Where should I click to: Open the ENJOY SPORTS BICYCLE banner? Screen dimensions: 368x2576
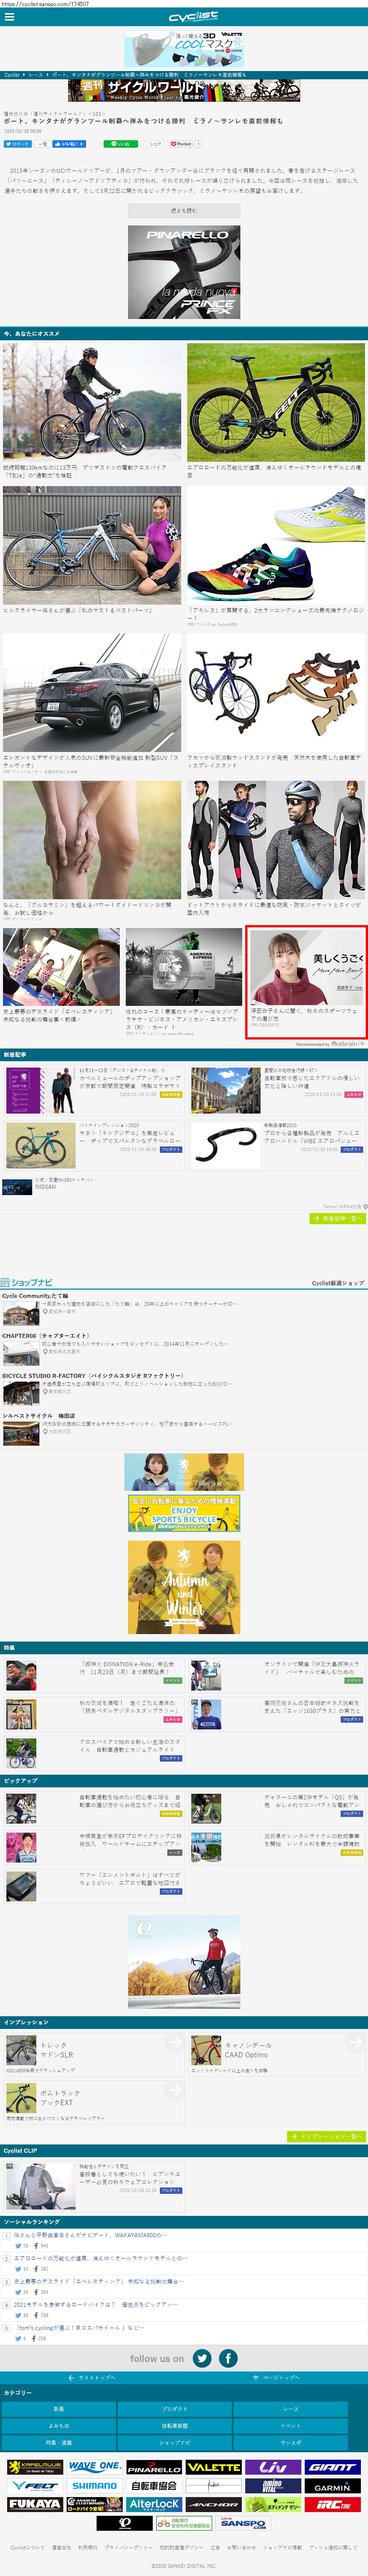(184, 1513)
